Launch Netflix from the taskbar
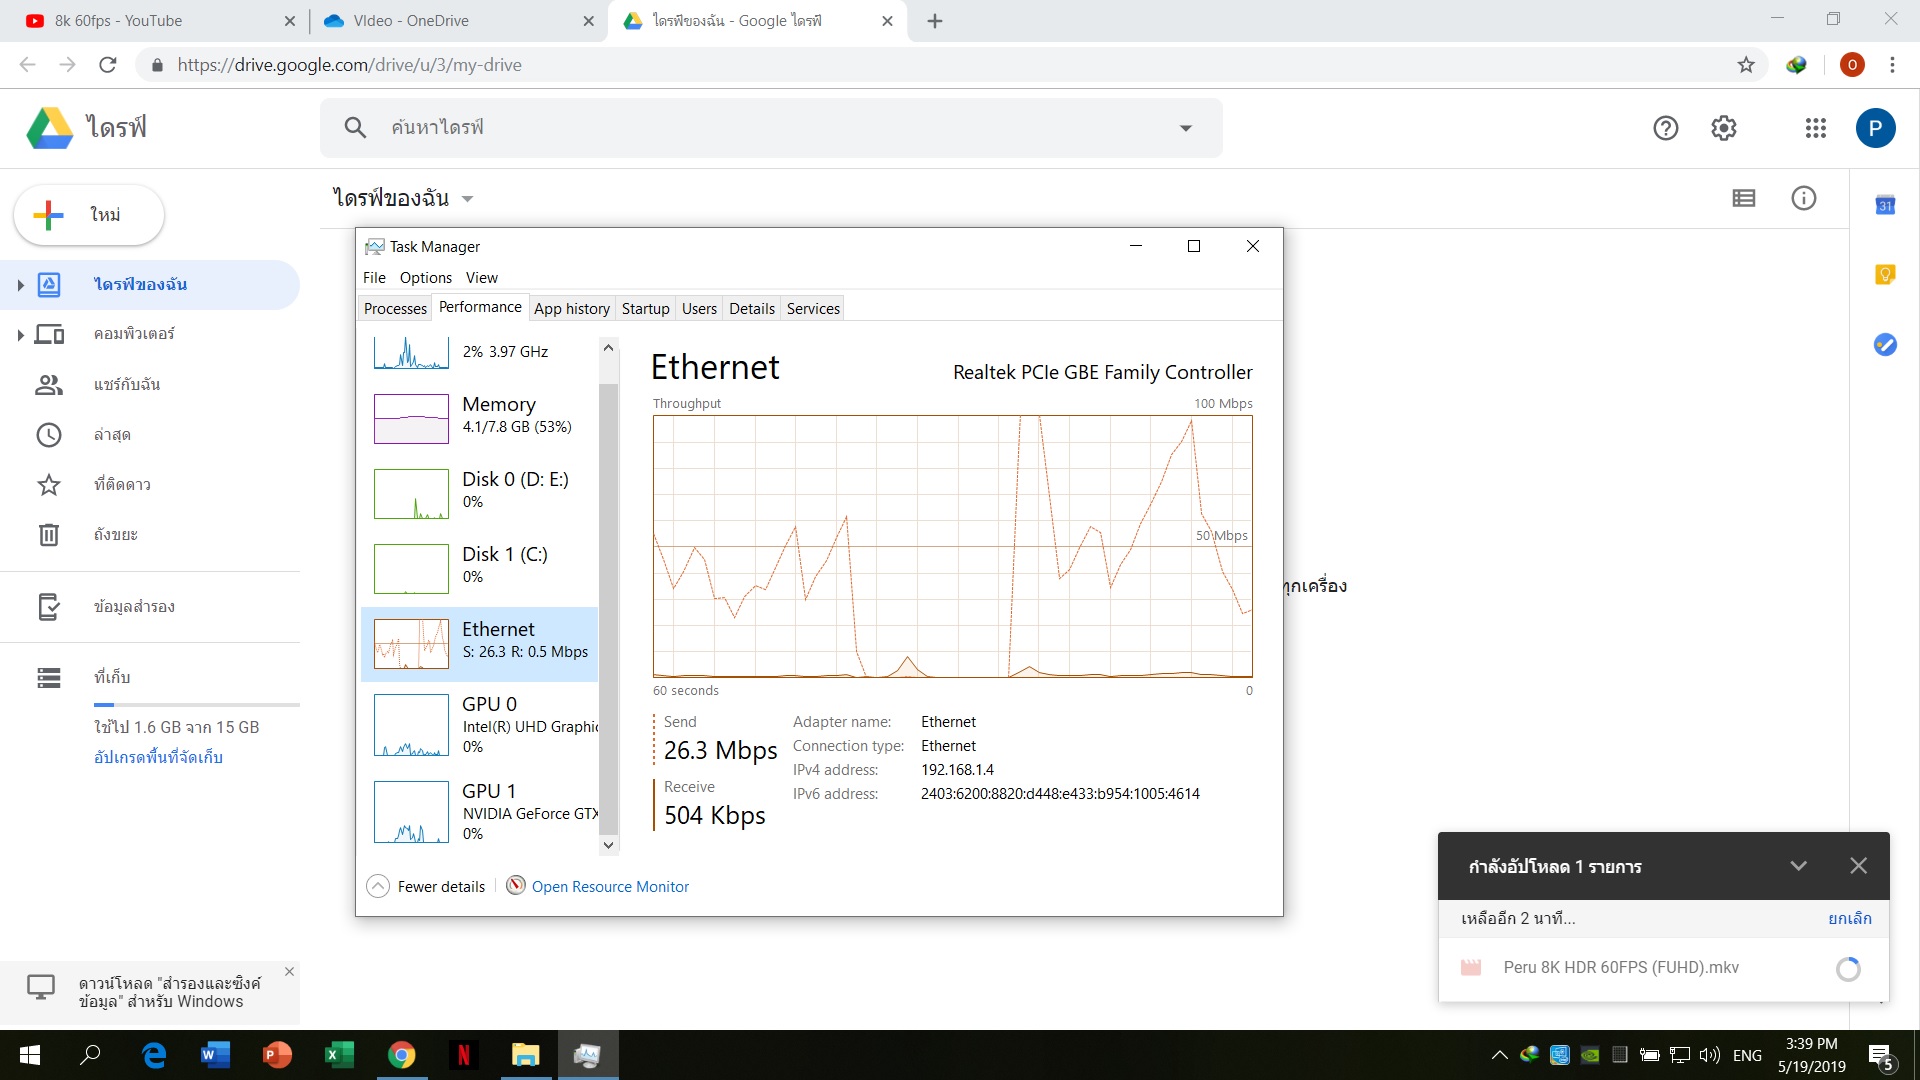1920x1080 pixels. (463, 1055)
